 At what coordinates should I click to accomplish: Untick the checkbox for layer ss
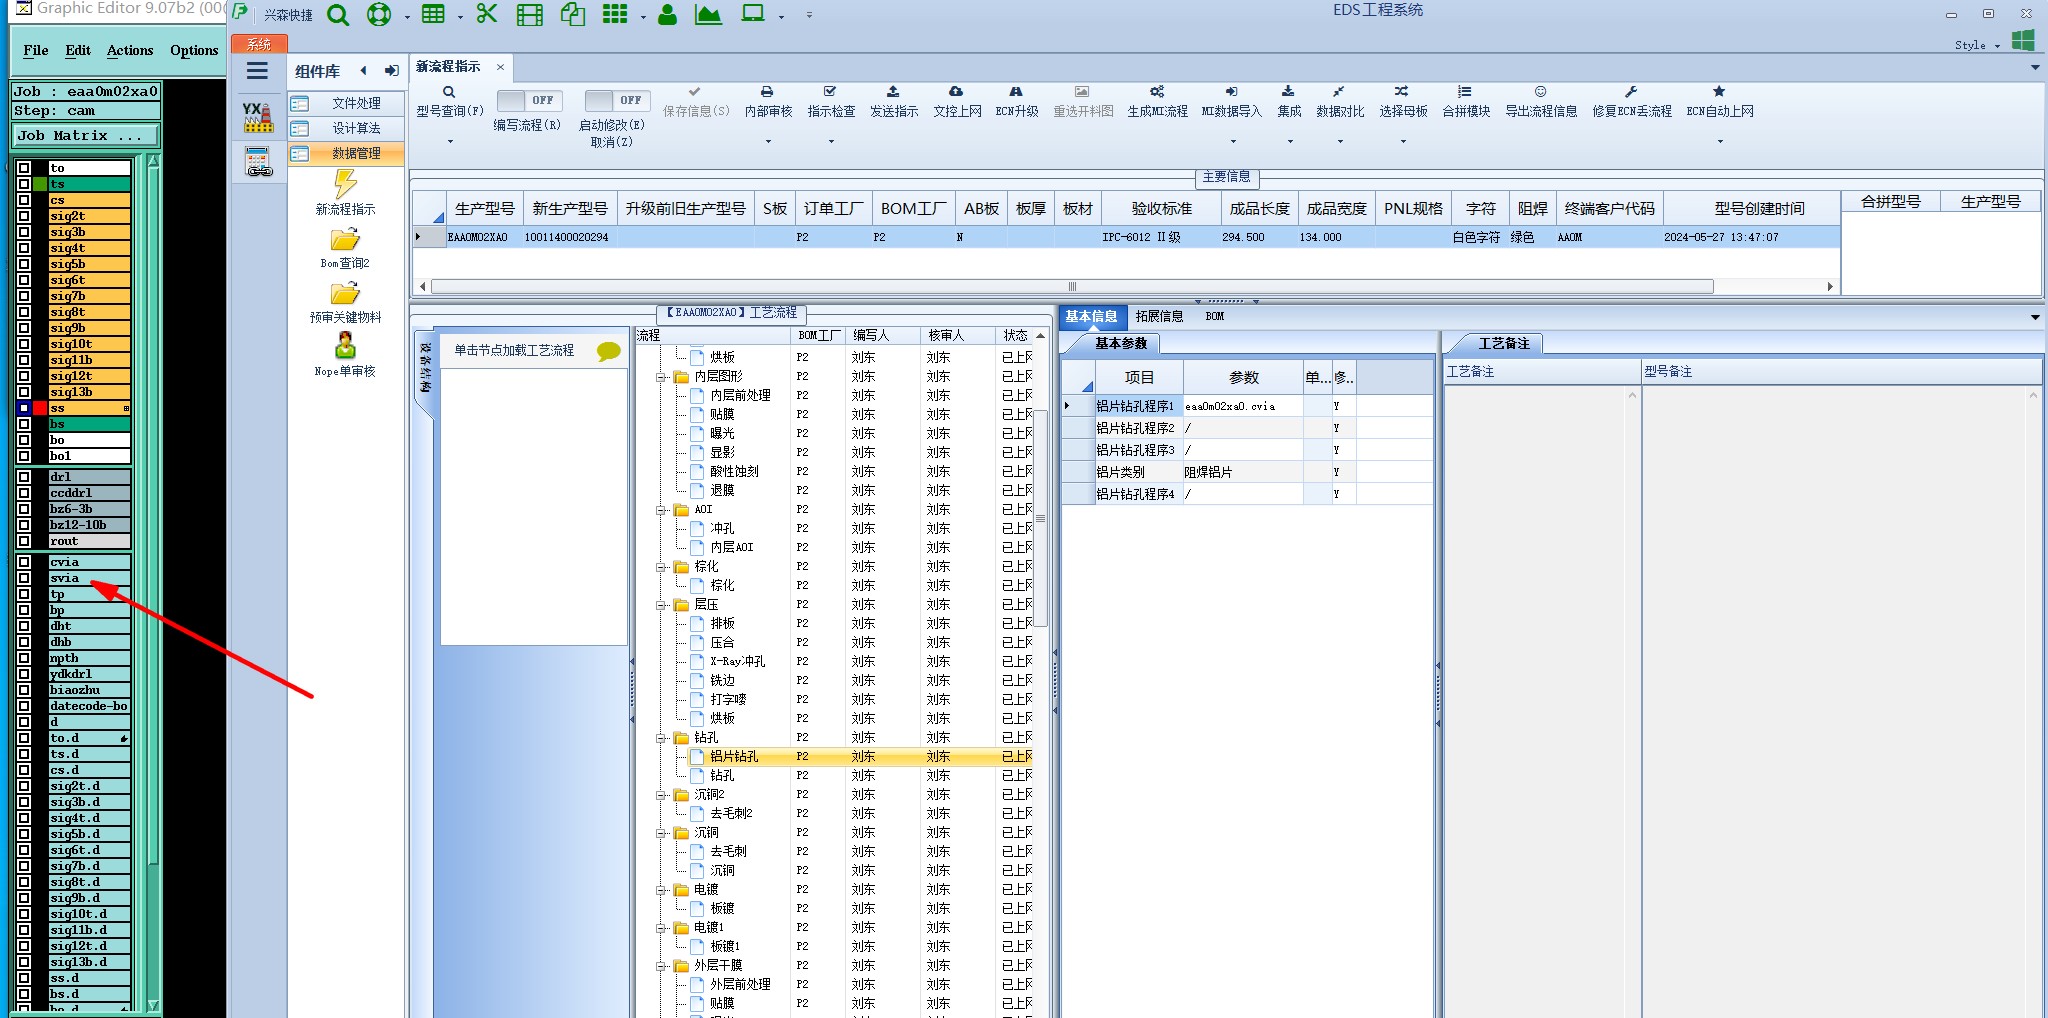(x=24, y=408)
